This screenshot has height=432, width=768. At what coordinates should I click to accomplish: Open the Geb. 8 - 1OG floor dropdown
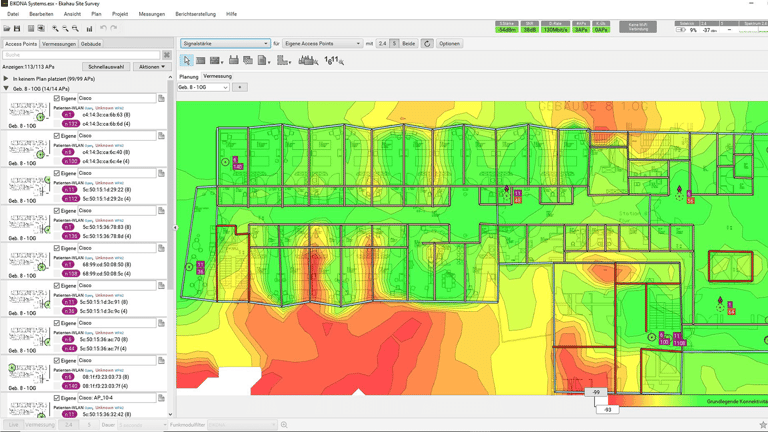point(203,87)
